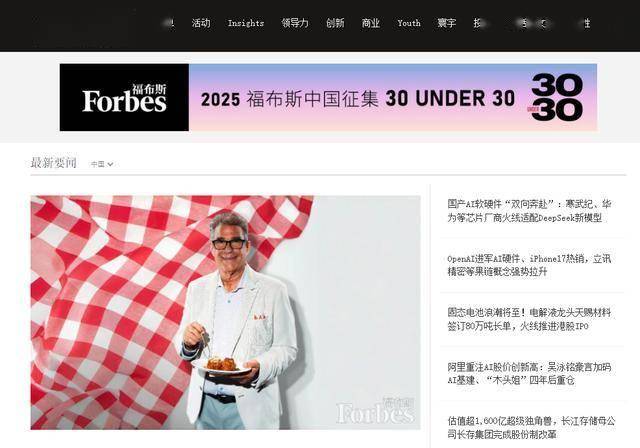
Task: Open the 固态电池浪潮将至 article link
Action: (x=529, y=319)
